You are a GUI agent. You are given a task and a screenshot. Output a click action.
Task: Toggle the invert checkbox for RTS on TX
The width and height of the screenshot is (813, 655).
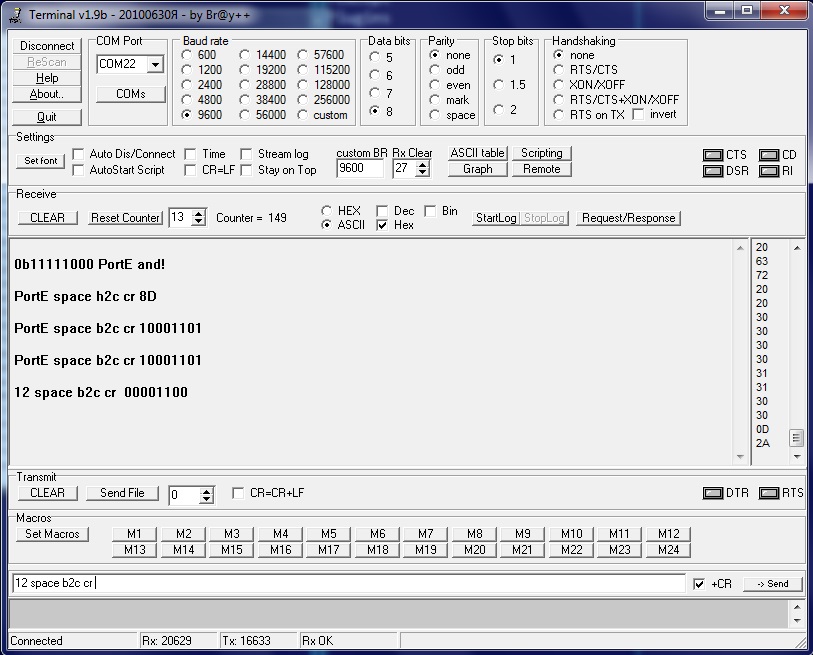coord(638,115)
